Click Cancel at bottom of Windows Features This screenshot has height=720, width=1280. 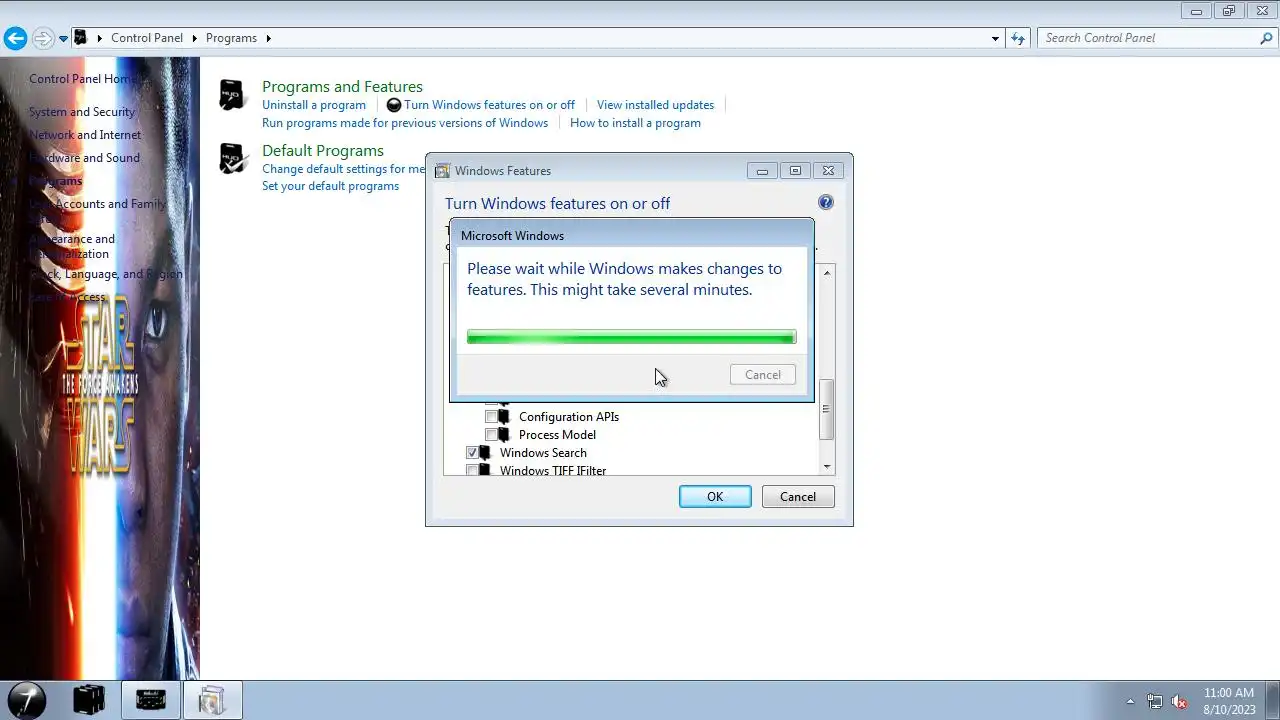[798, 497]
